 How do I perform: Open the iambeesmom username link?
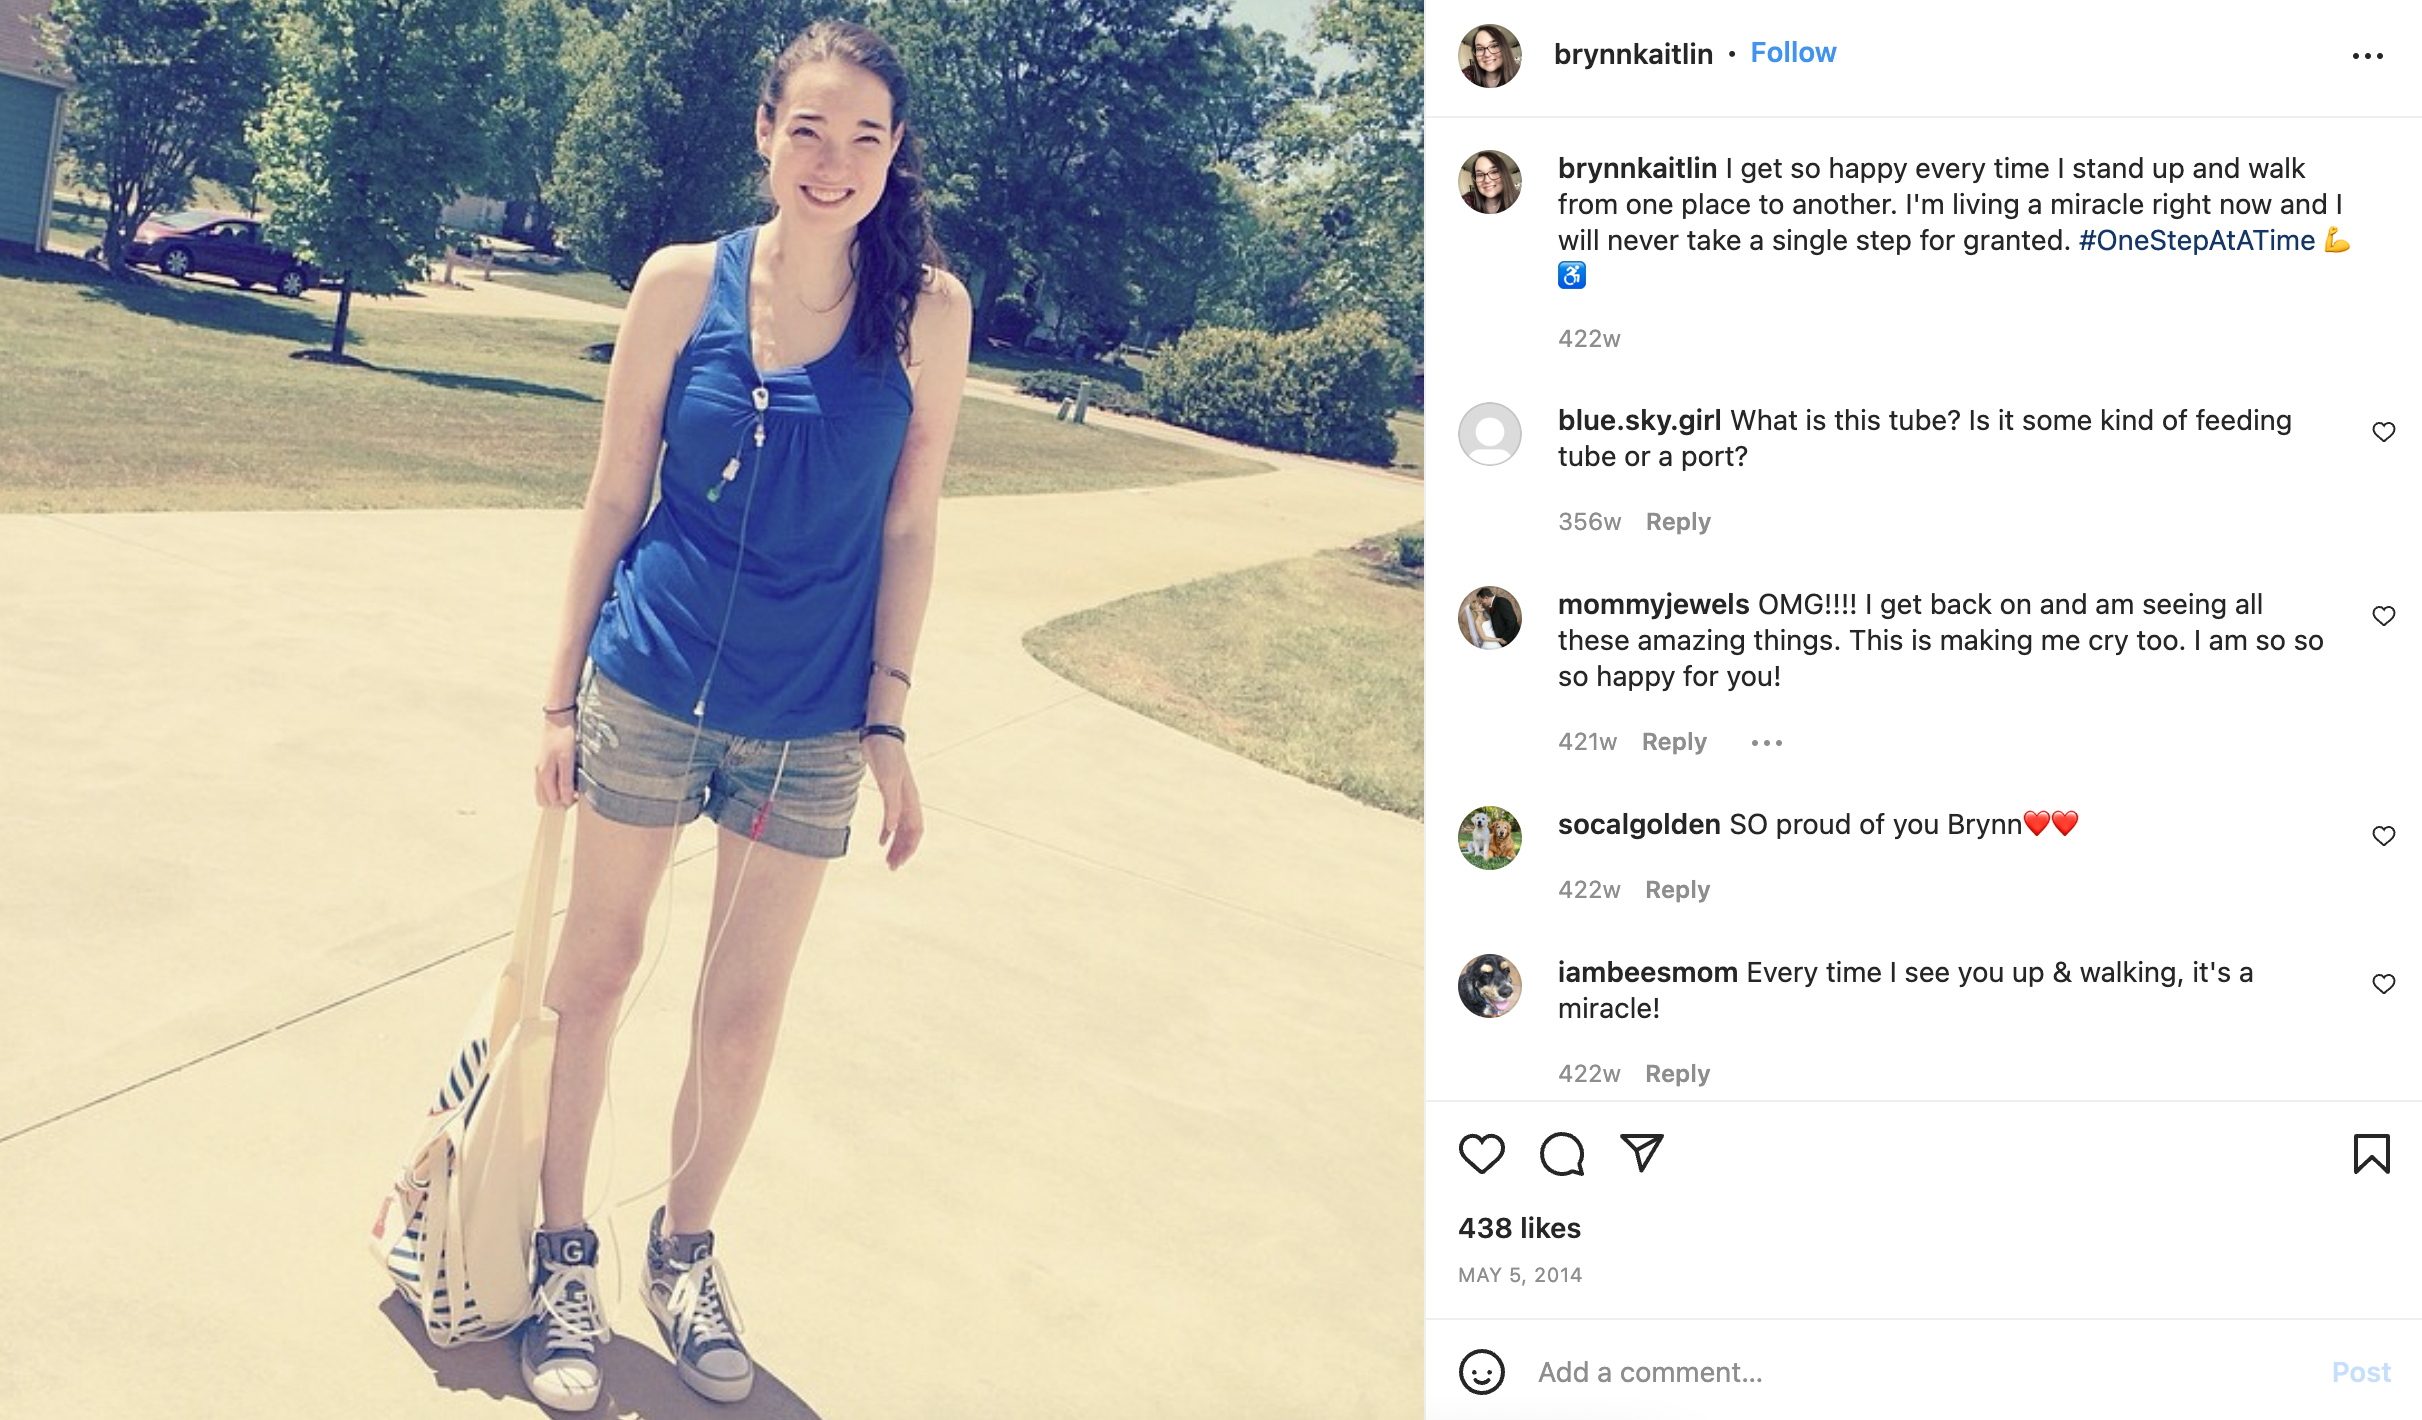[1647, 973]
